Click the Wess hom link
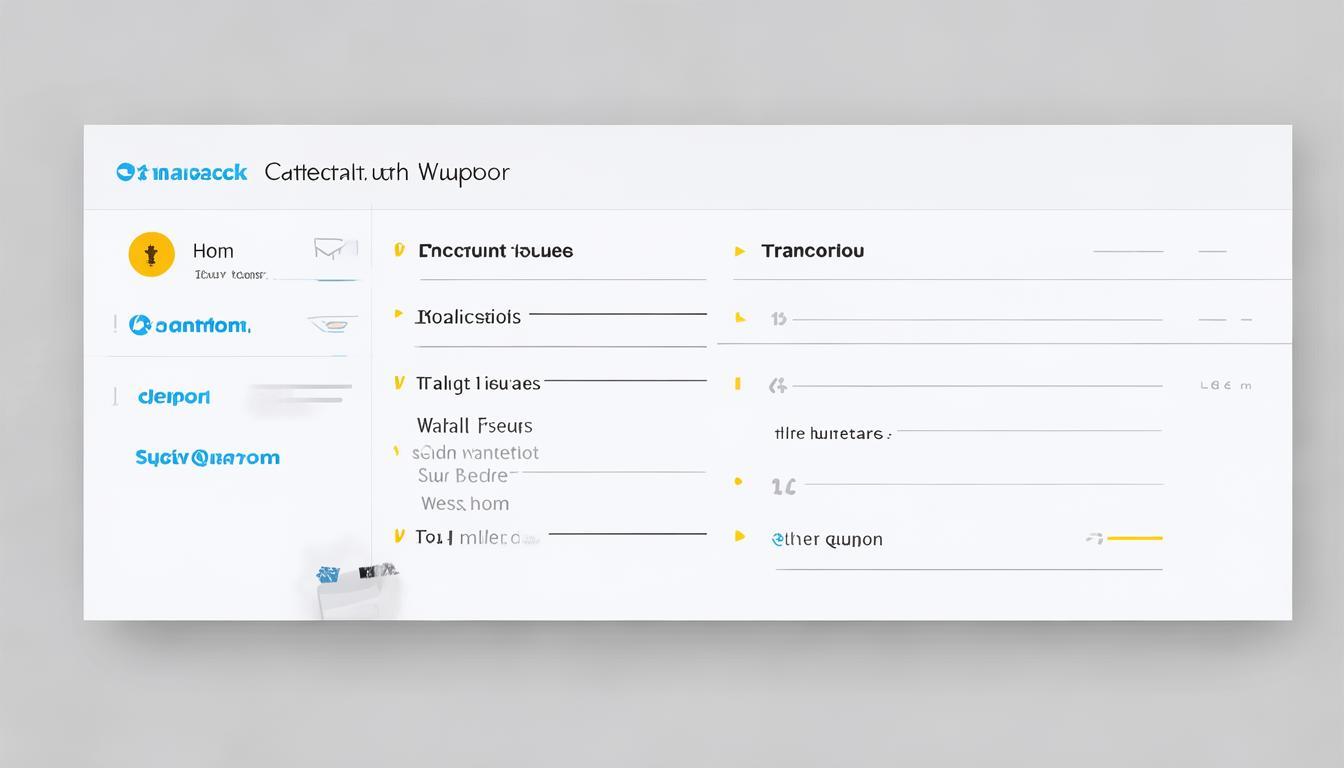Viewport: 1344px width, 768px height. (x=464, y=503)
